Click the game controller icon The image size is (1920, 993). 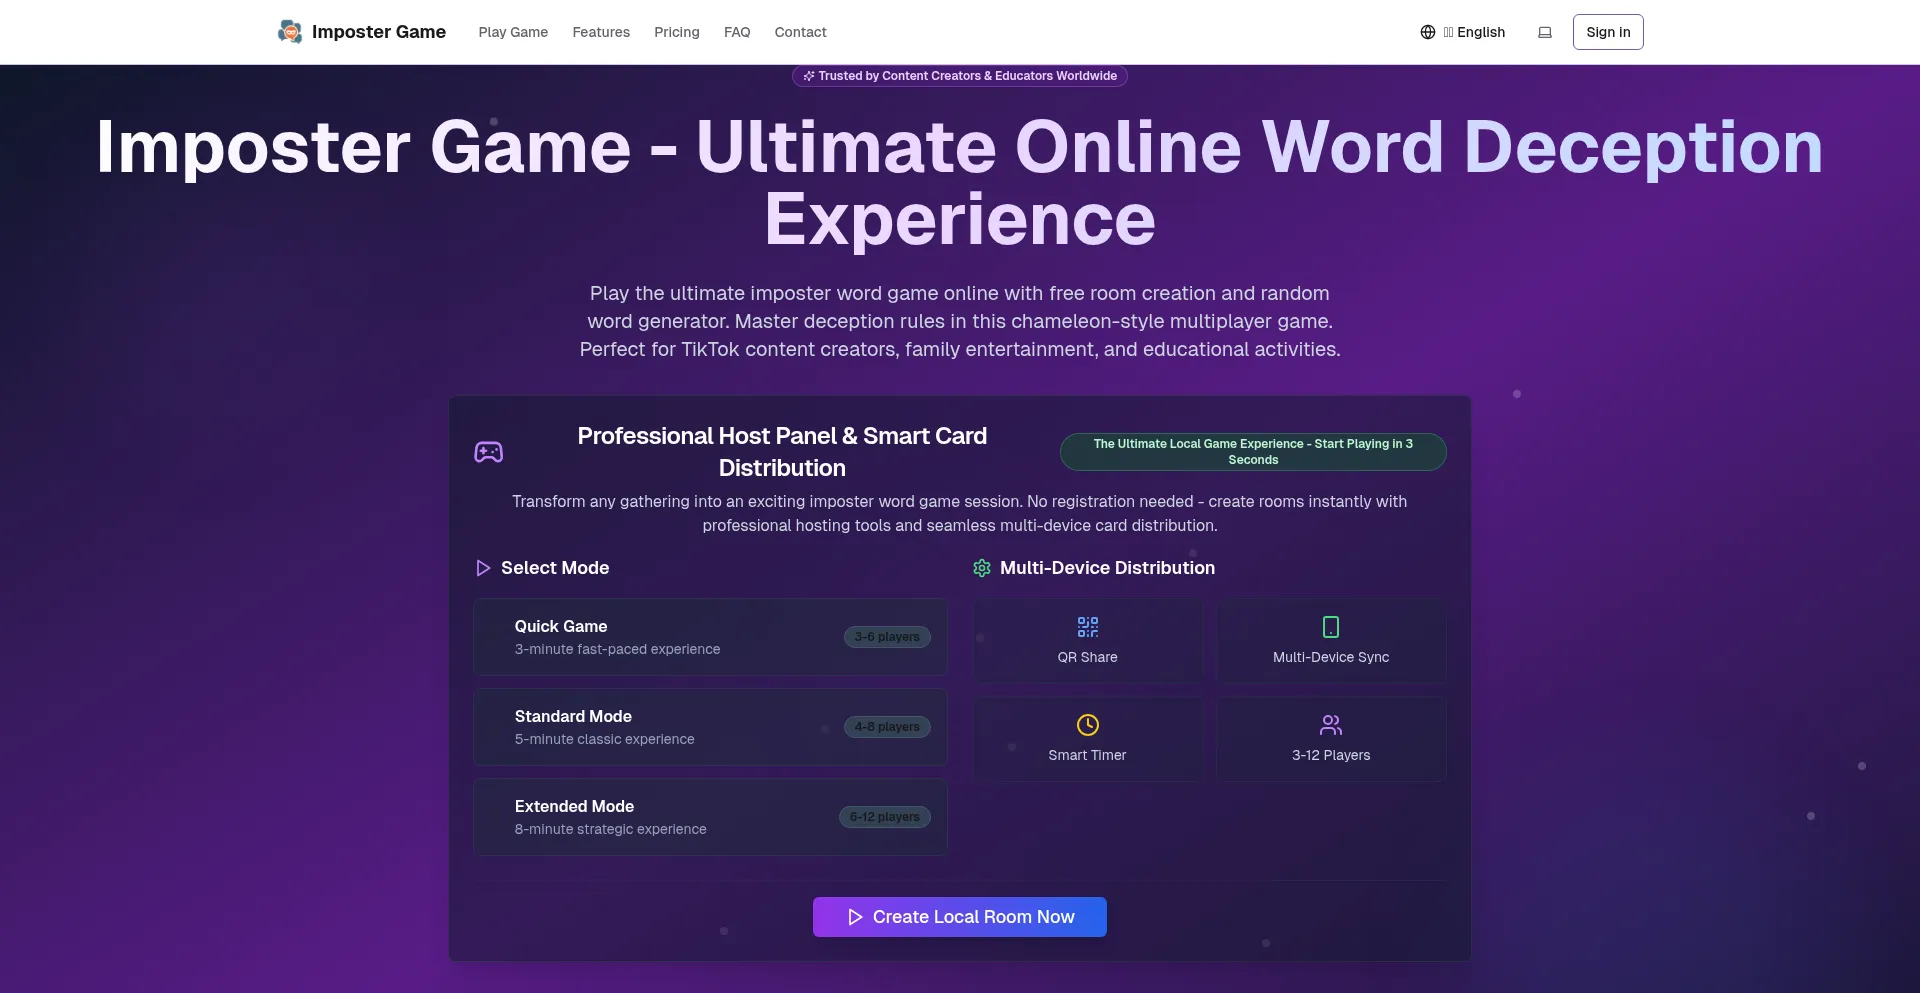tap(488, 452)
